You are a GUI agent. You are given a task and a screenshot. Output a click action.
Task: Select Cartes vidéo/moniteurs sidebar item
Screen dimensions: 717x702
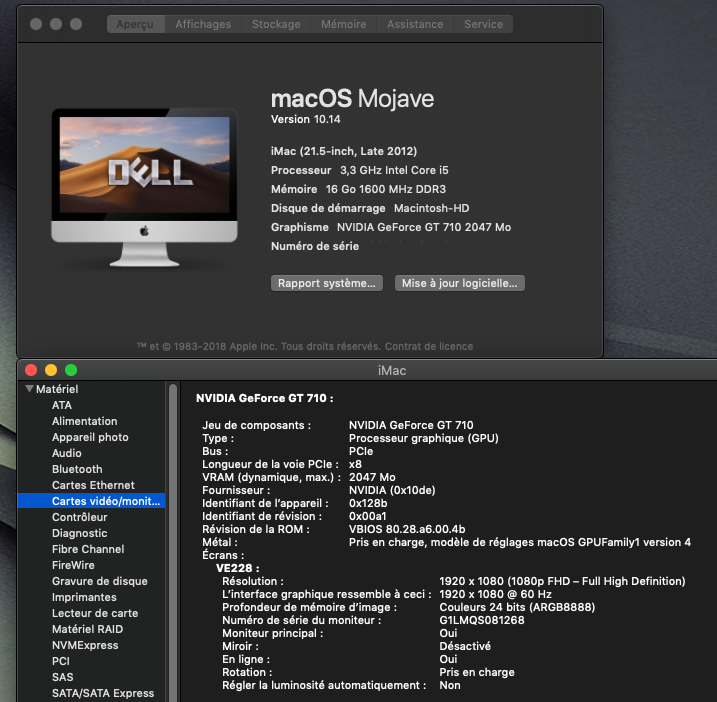91,501
